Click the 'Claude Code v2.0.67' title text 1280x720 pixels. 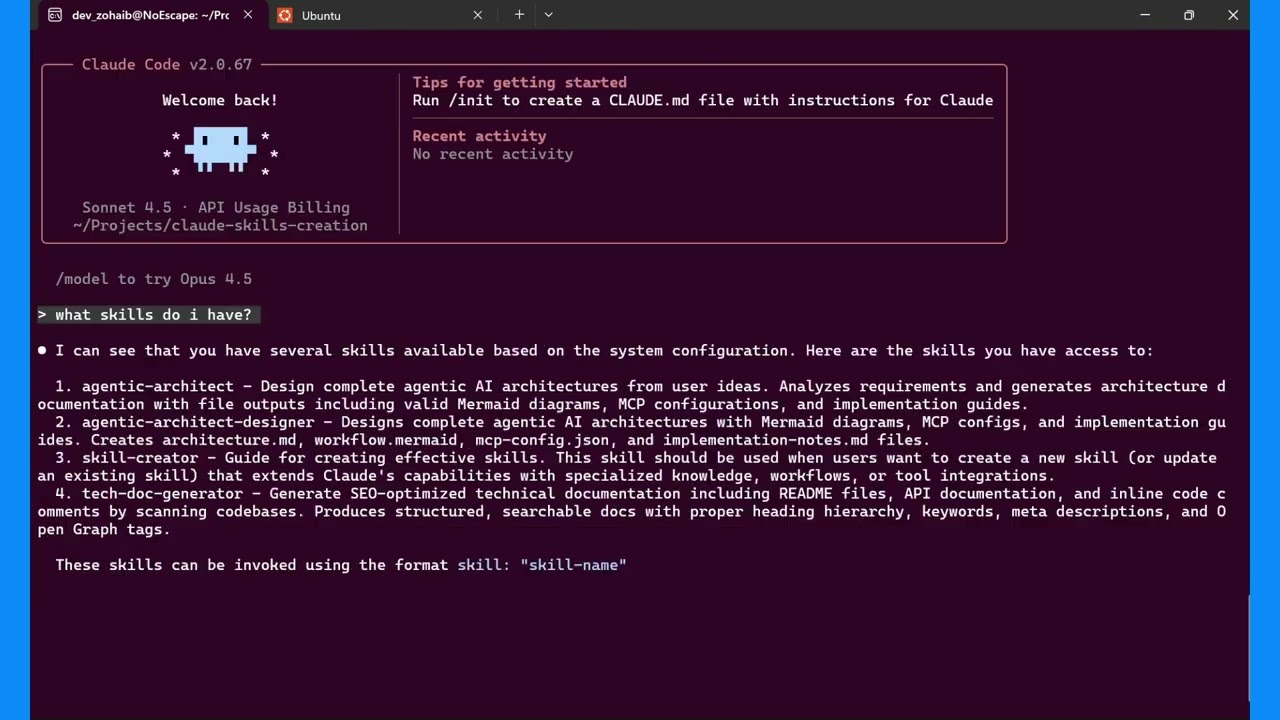(x=167, y=64)
